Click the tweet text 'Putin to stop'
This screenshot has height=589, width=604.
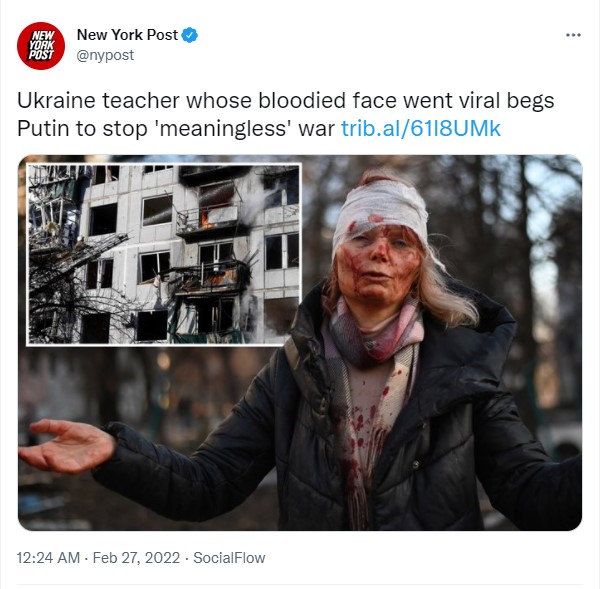82,128
